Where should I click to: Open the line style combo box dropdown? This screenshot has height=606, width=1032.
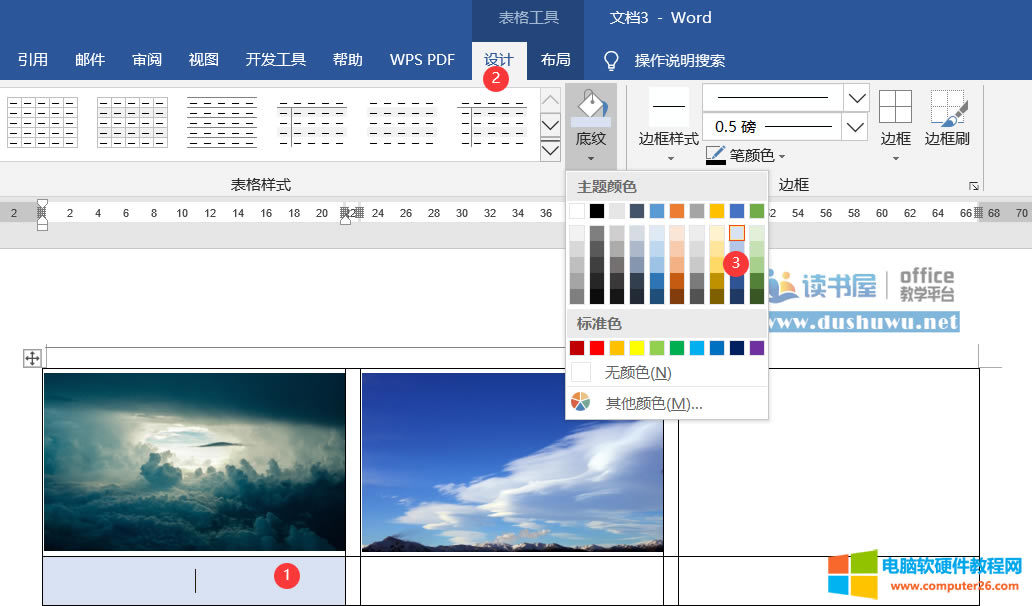pos(855,97)
